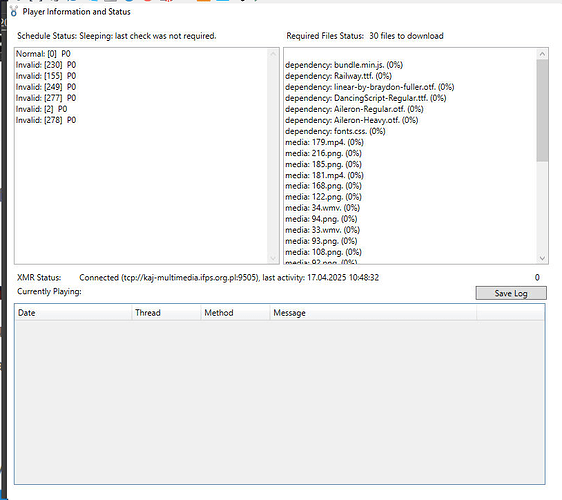
Task: Click the XMR Status connection text
Action: (229, 277)
